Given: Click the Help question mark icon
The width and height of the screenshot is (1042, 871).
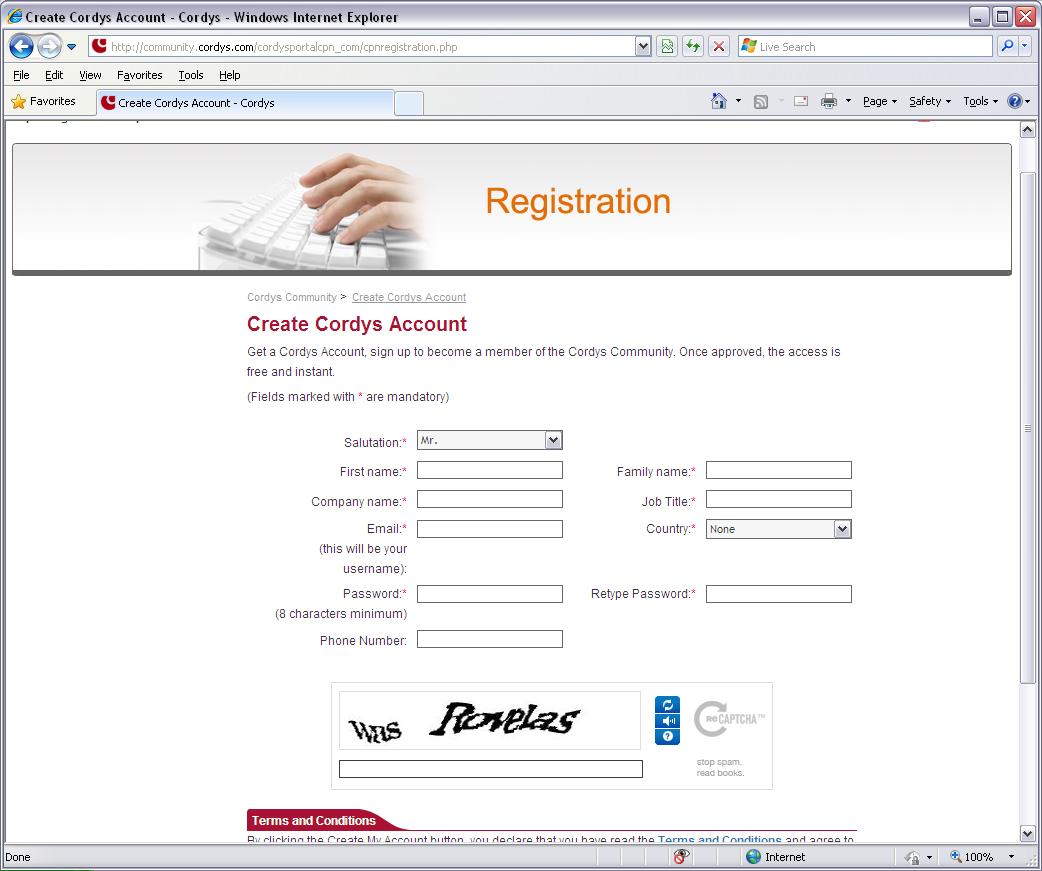Looking at the screenshot, I should click(x=1015, y=101).
